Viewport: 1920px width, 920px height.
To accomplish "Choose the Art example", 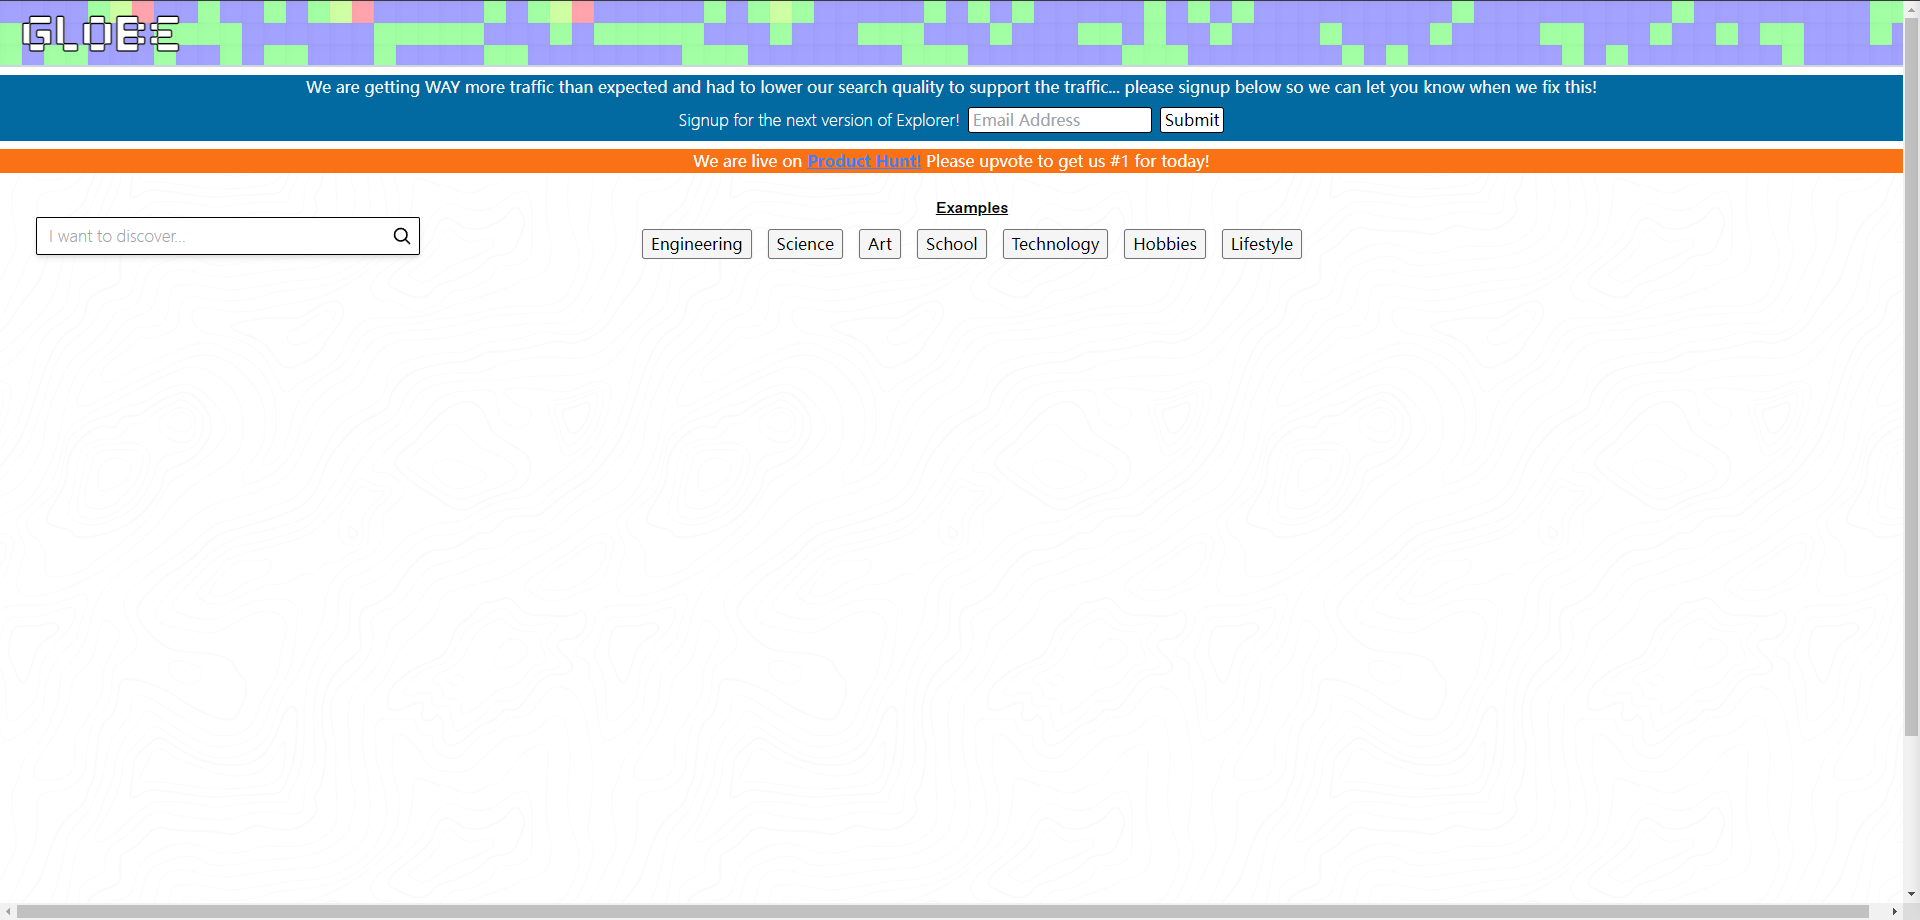I will (x=880, y=244).
